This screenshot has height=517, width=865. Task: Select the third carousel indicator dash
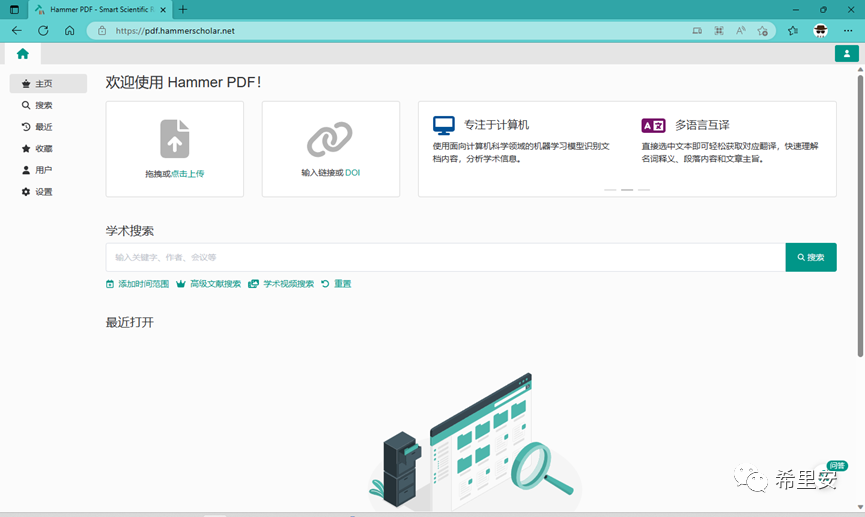click(x=644, y=190)
